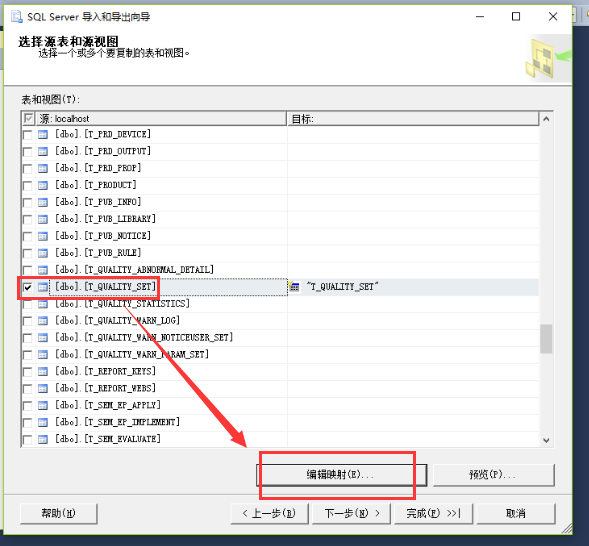Click Preview button 预览(P)...
This screenshot has width=589, height=546.
(x=494, y=475)
